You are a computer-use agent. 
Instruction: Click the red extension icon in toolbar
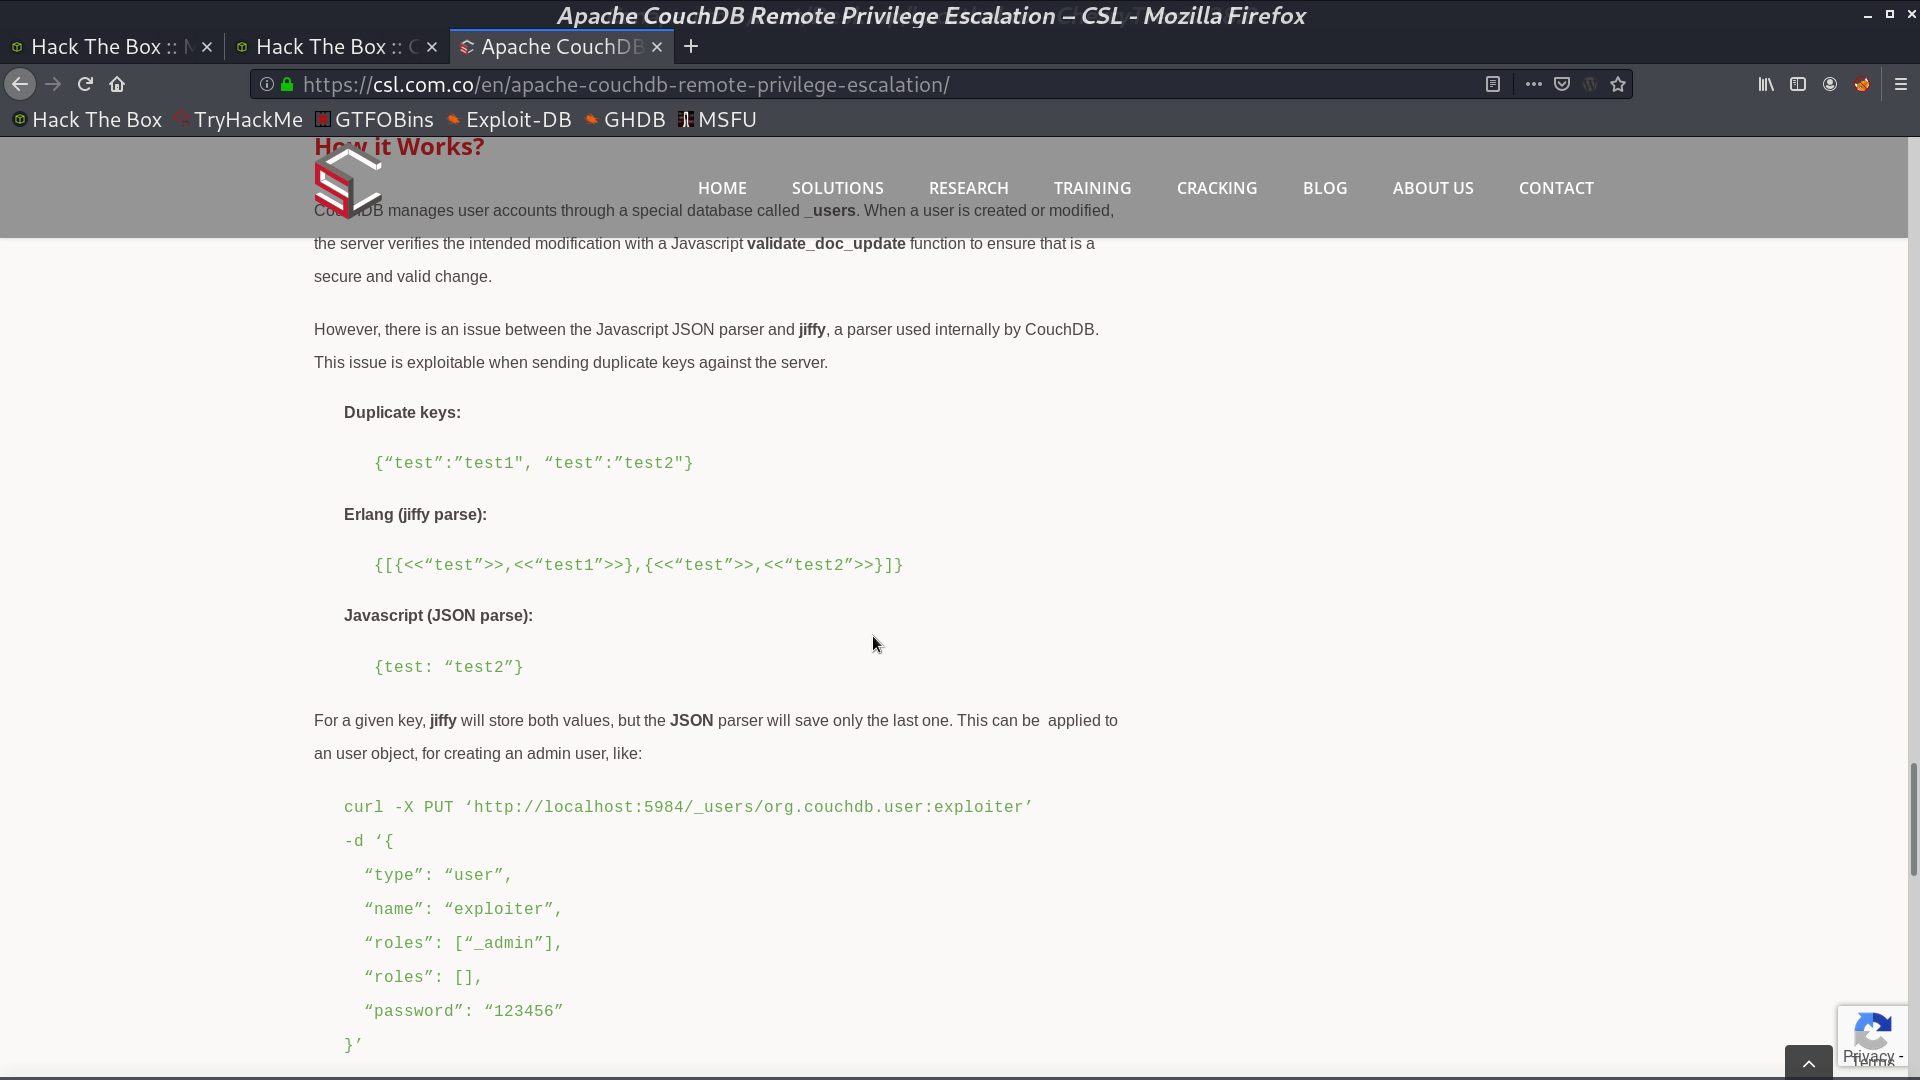(1862, 85)
